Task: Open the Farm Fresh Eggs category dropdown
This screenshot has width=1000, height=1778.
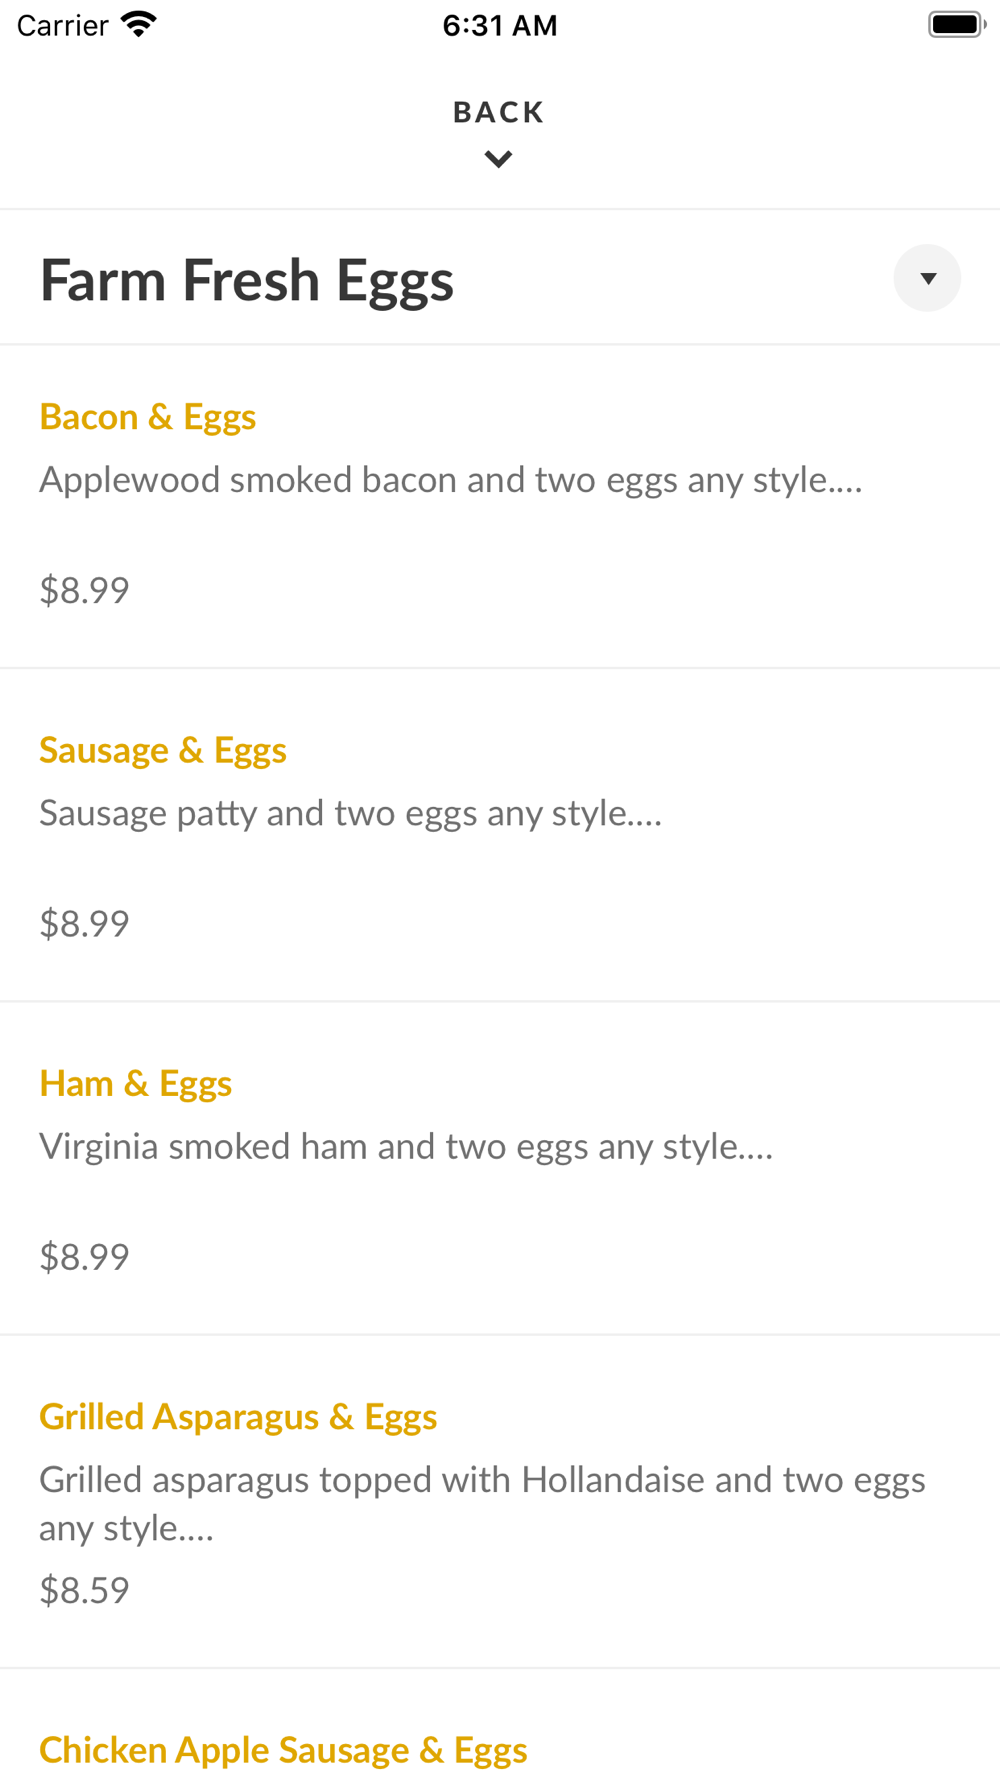Action: 927,278
